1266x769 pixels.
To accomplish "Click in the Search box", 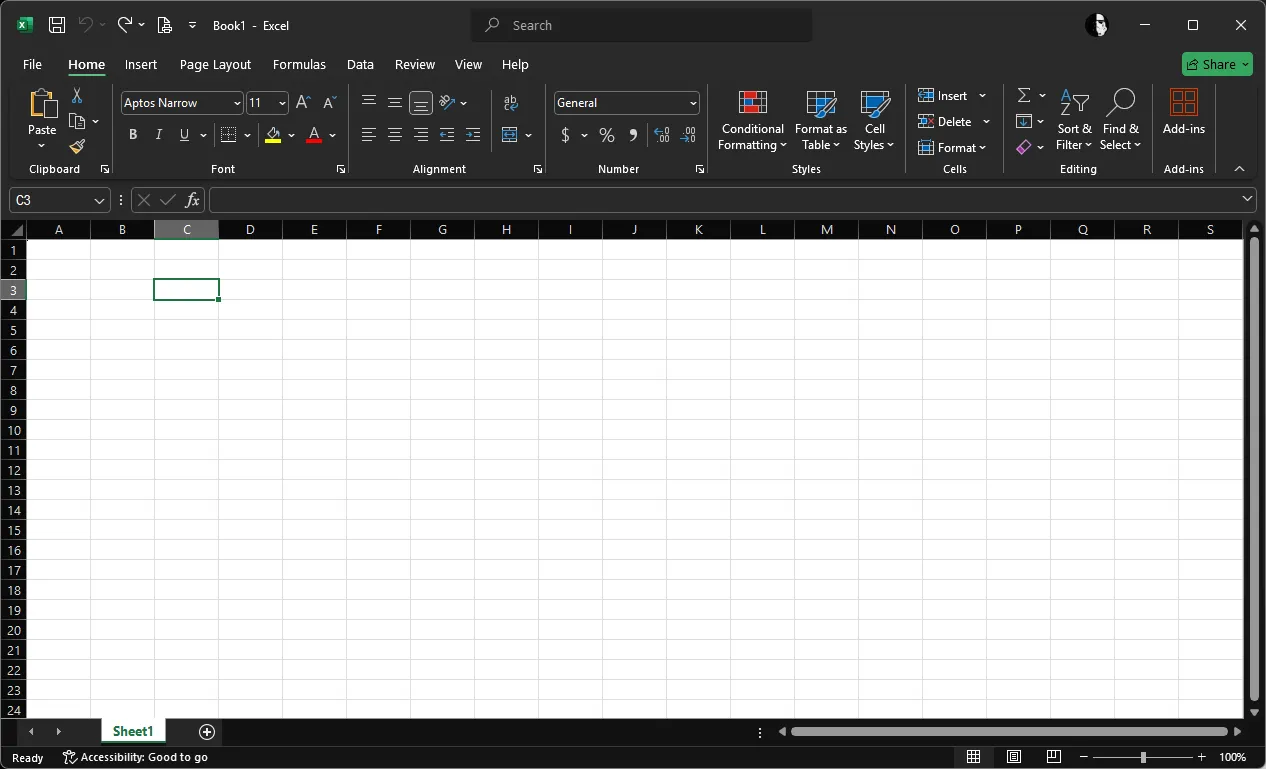I will pos(641,25).
